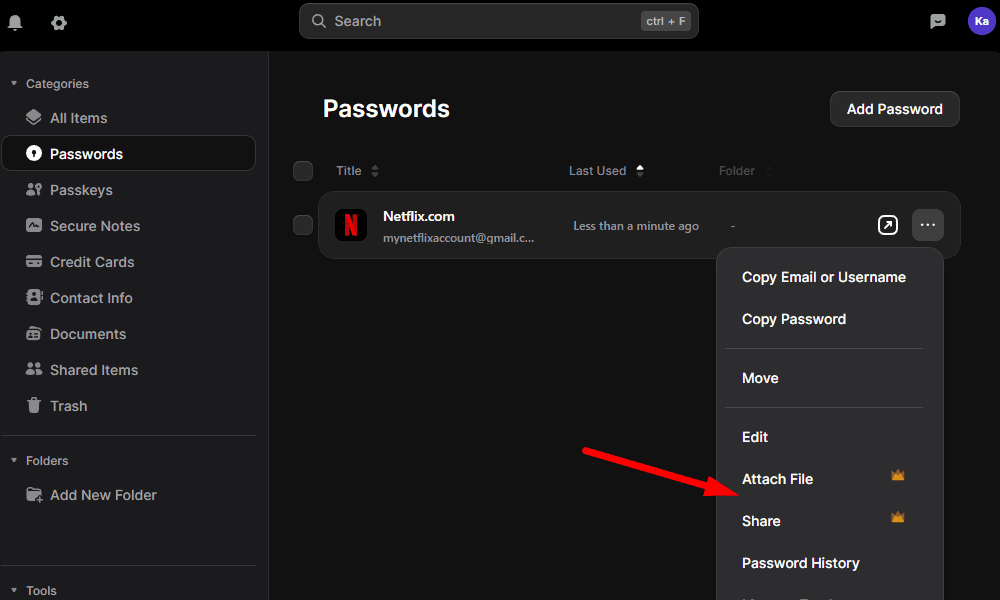
Task: Click the feedback chat bubble icon
Action: 938,21
